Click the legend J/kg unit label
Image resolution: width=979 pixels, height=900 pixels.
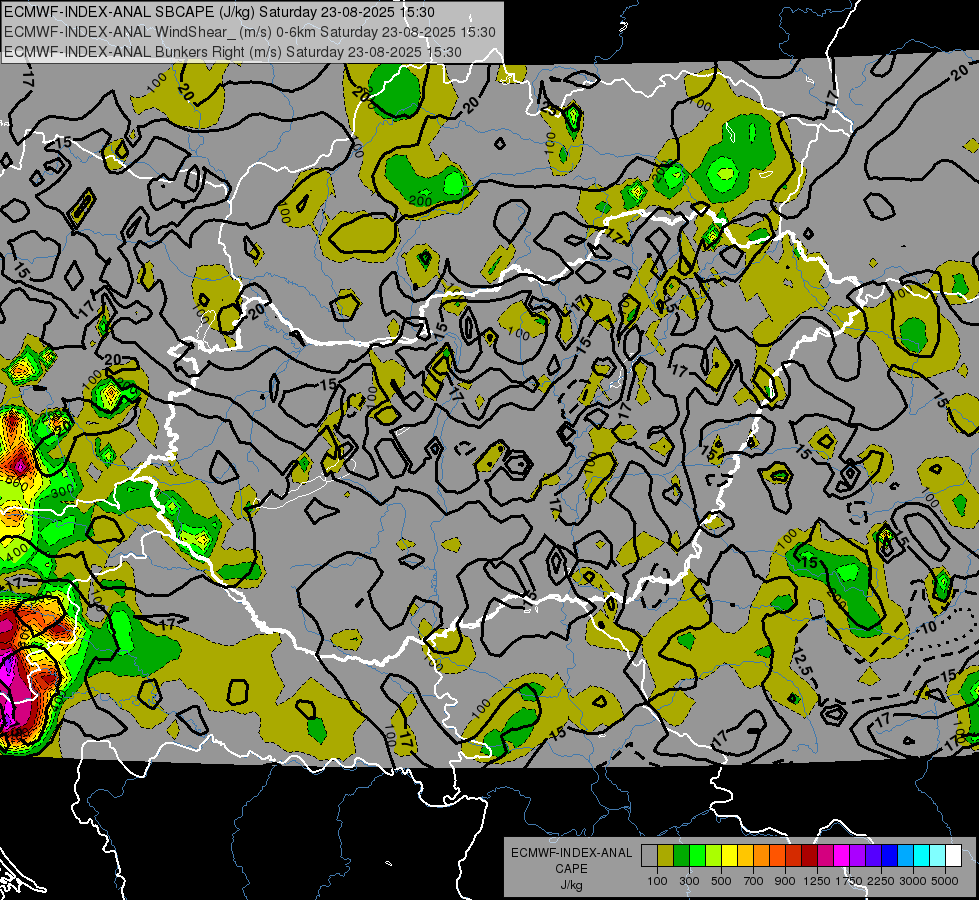point(571,885)
